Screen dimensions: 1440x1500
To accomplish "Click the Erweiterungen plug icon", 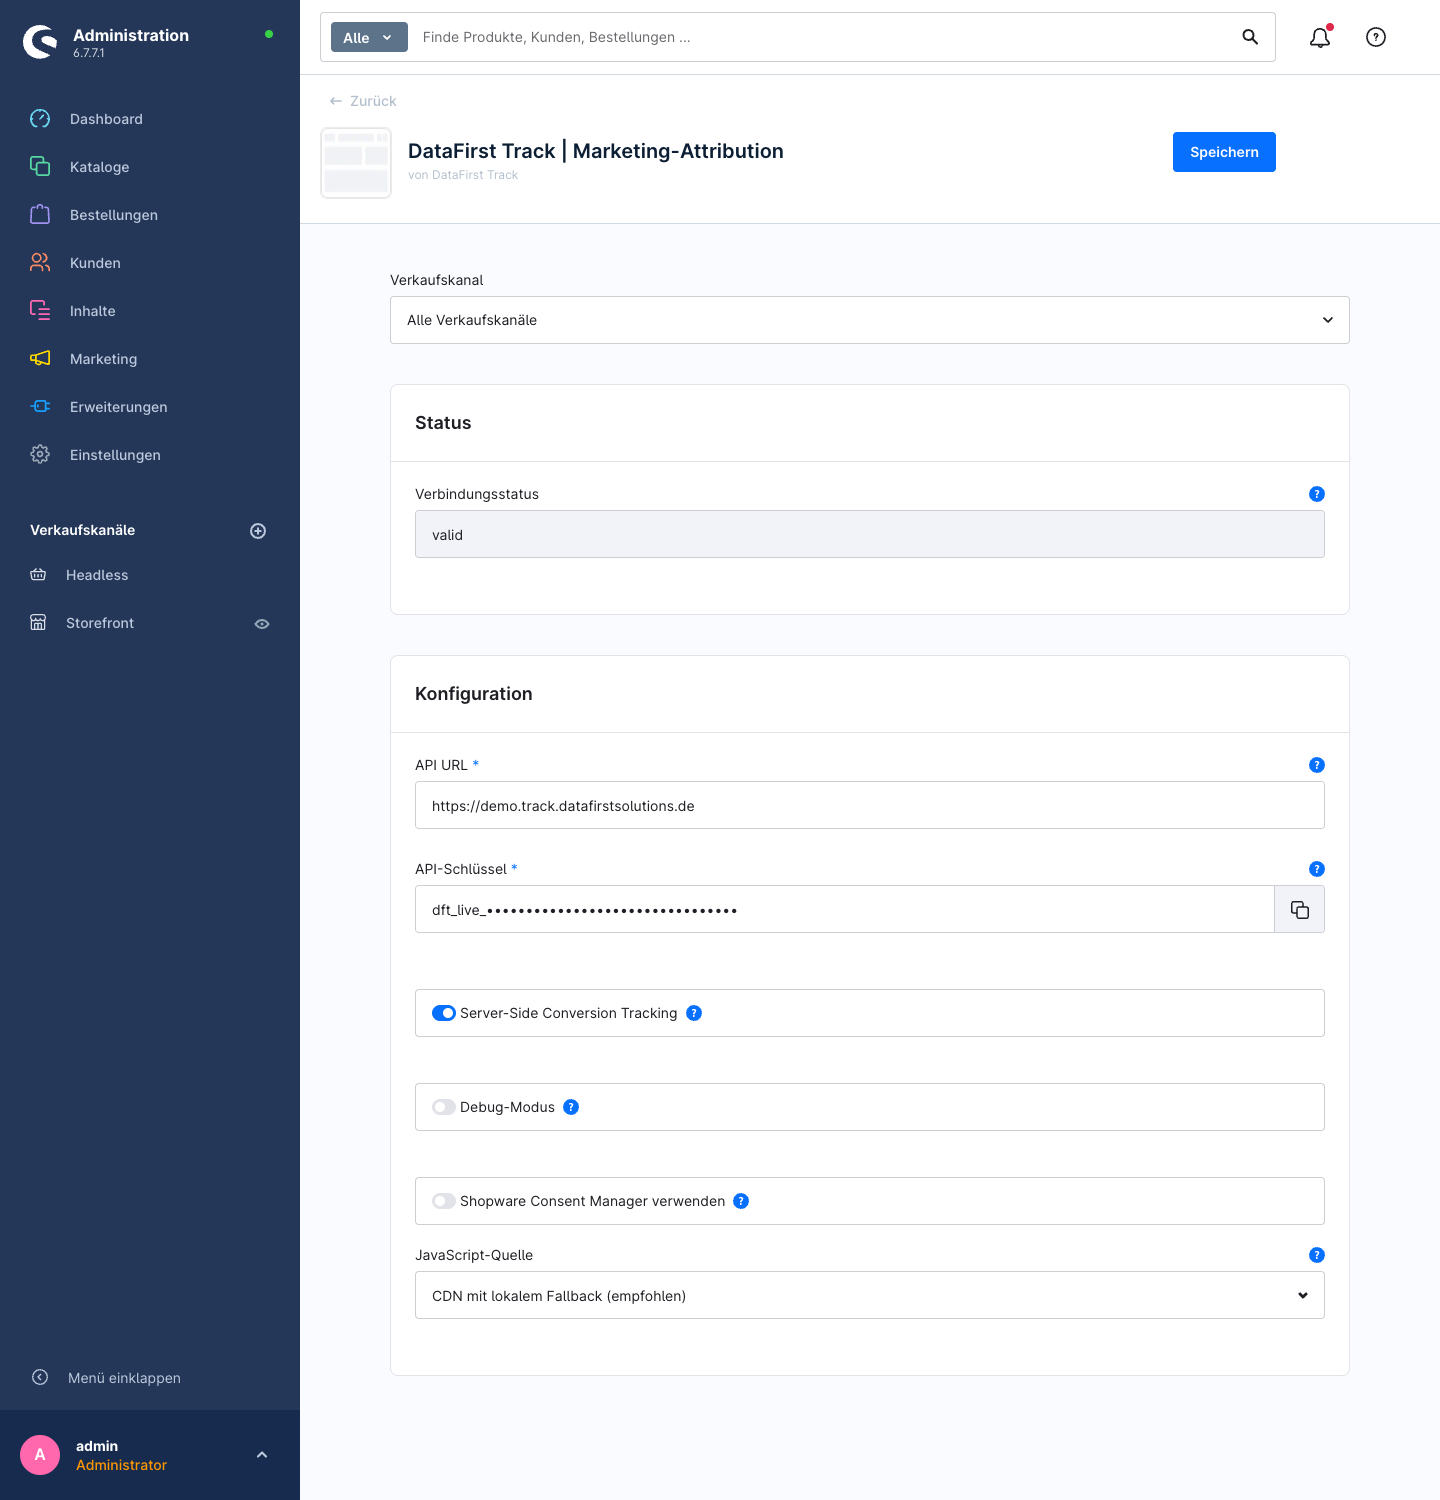I will click(40, 407).
